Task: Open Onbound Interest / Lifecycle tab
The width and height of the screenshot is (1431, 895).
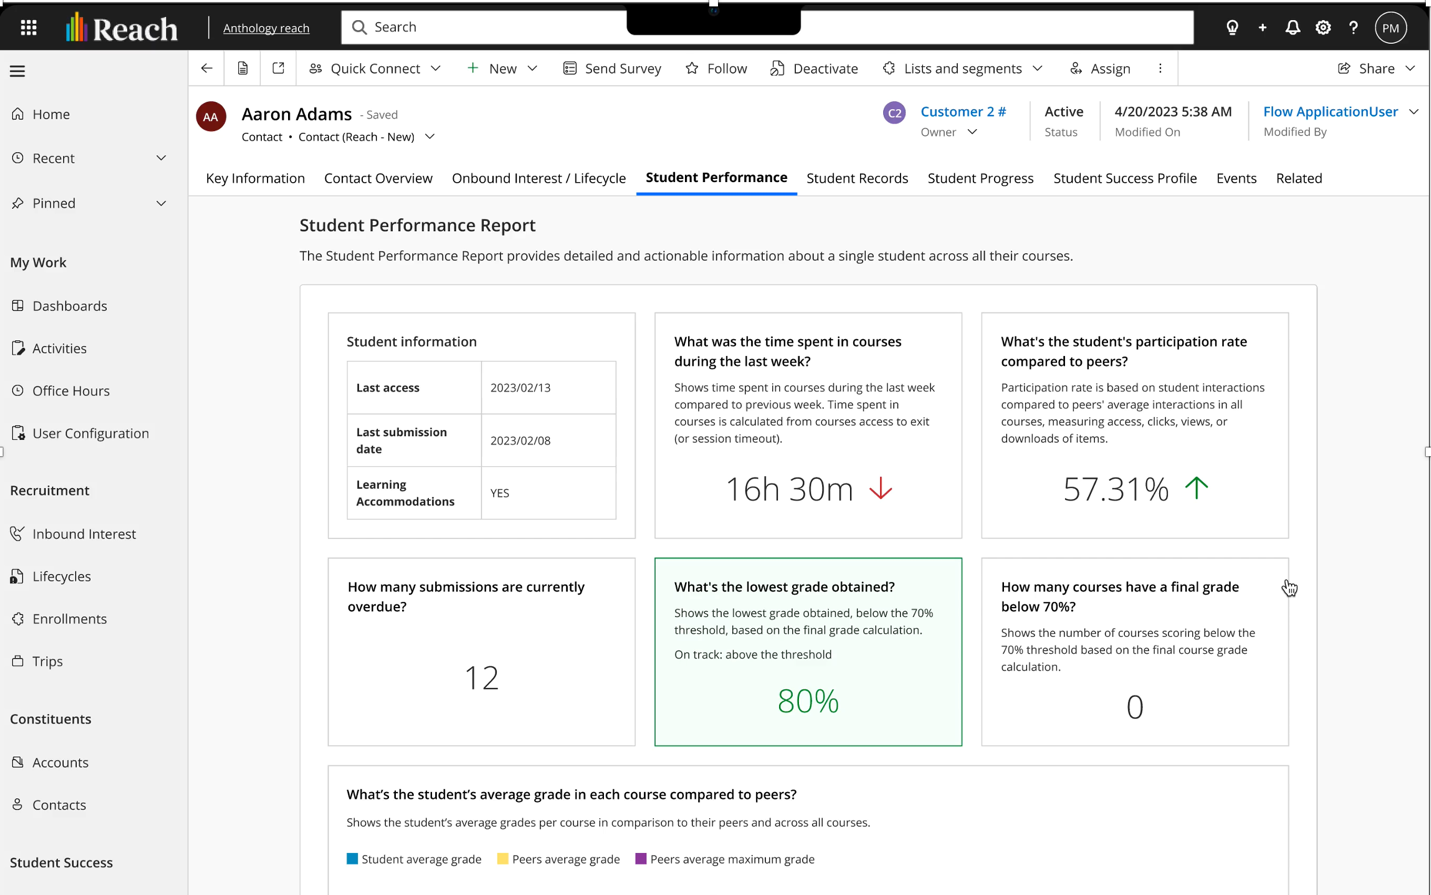Action: point(539,178)
